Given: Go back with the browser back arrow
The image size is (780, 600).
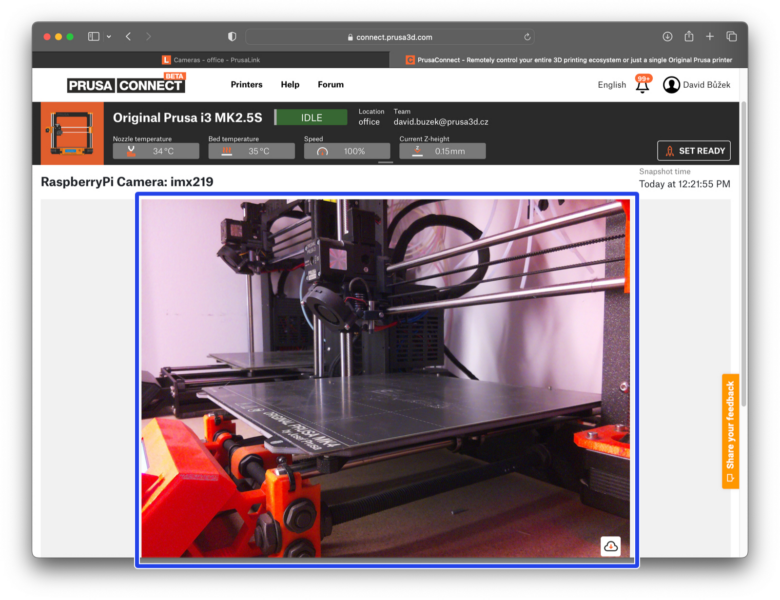Looking at the screenshot, I should 128,36.
